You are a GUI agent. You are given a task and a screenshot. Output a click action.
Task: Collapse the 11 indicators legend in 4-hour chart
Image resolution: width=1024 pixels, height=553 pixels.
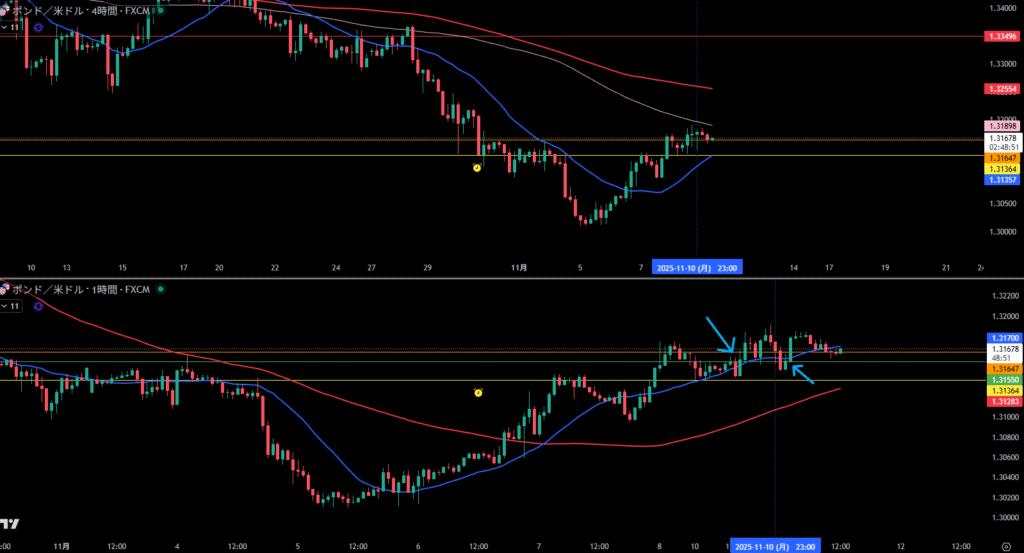click(x=12, y=28)
